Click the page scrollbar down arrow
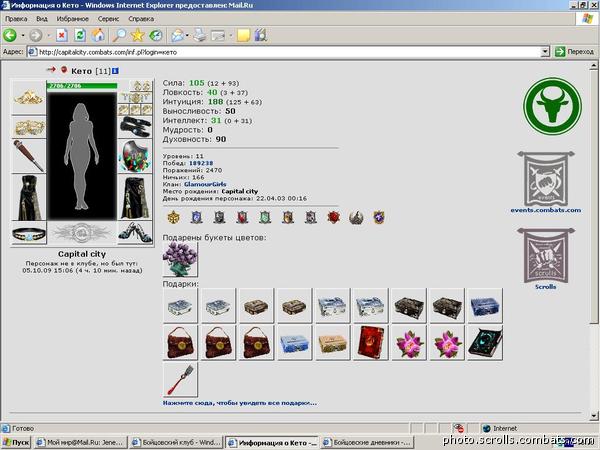 click(x=593, y=415)
